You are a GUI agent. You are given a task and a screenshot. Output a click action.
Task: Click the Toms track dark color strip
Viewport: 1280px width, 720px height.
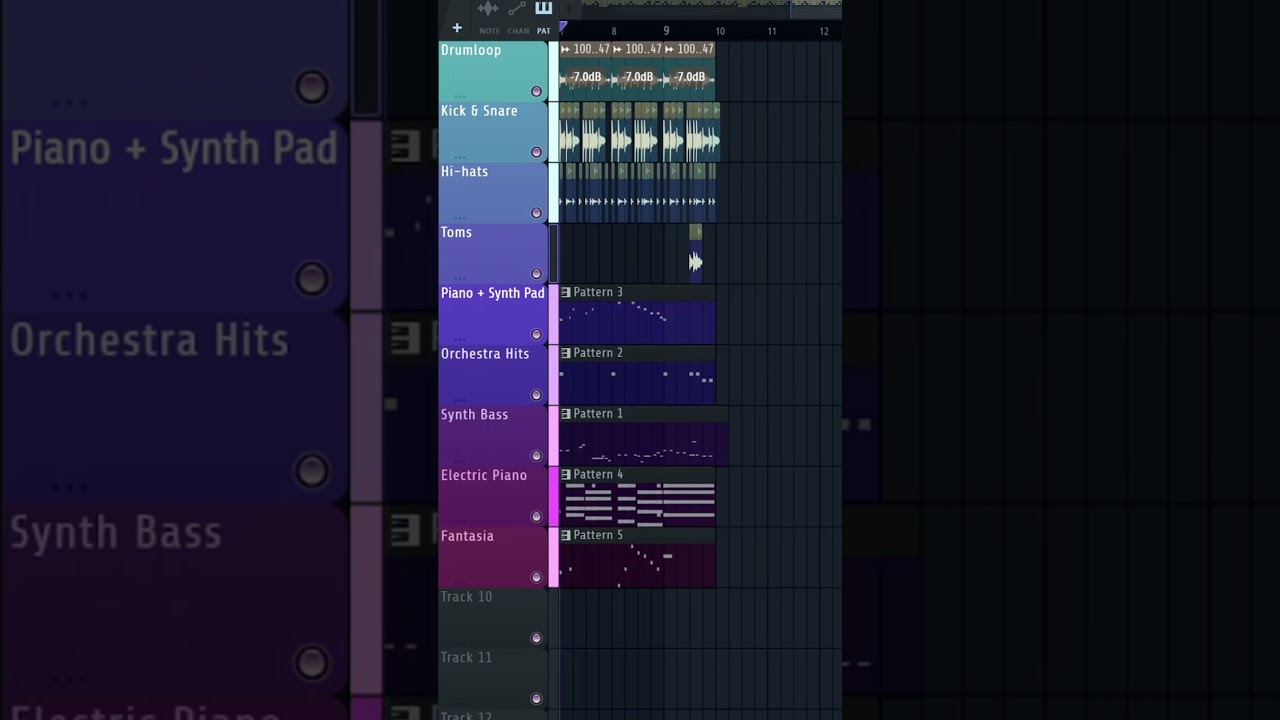(554, 253)
